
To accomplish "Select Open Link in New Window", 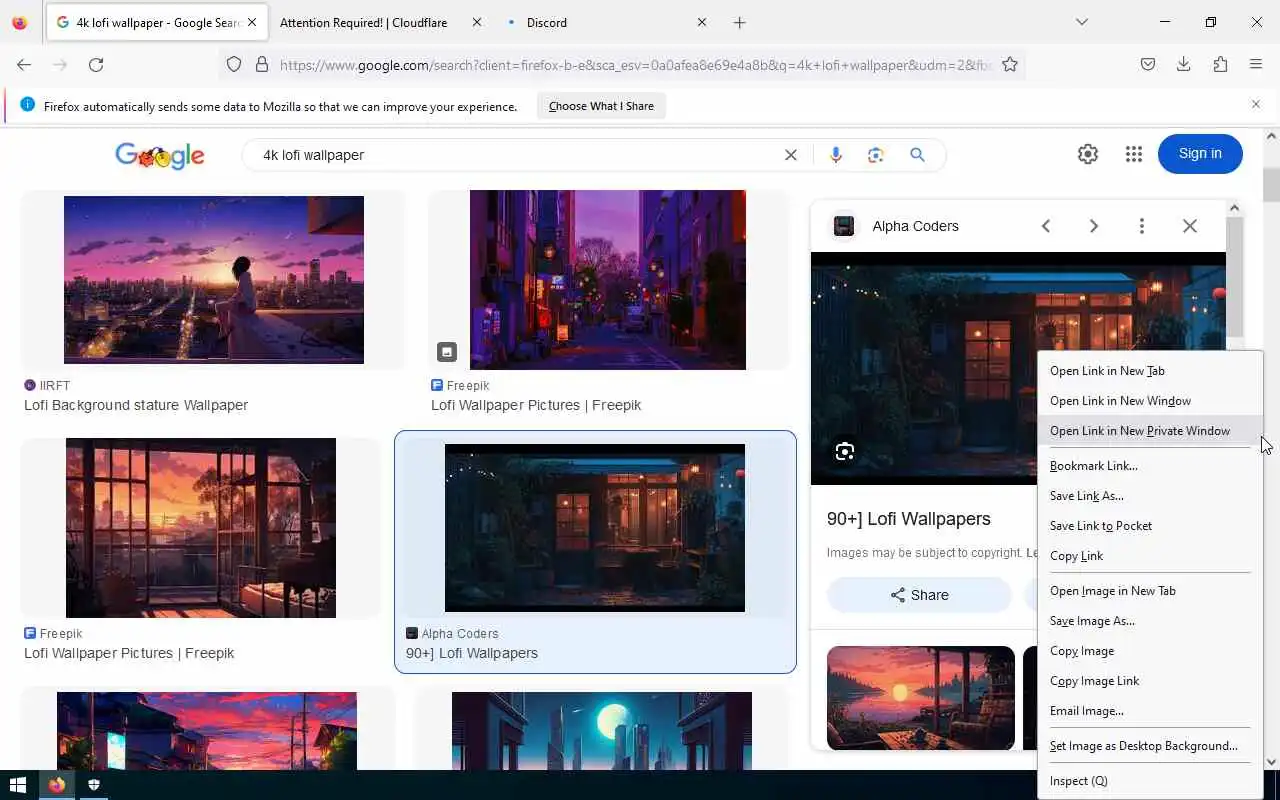I will pyautogui.click(x=1150, y=401).
